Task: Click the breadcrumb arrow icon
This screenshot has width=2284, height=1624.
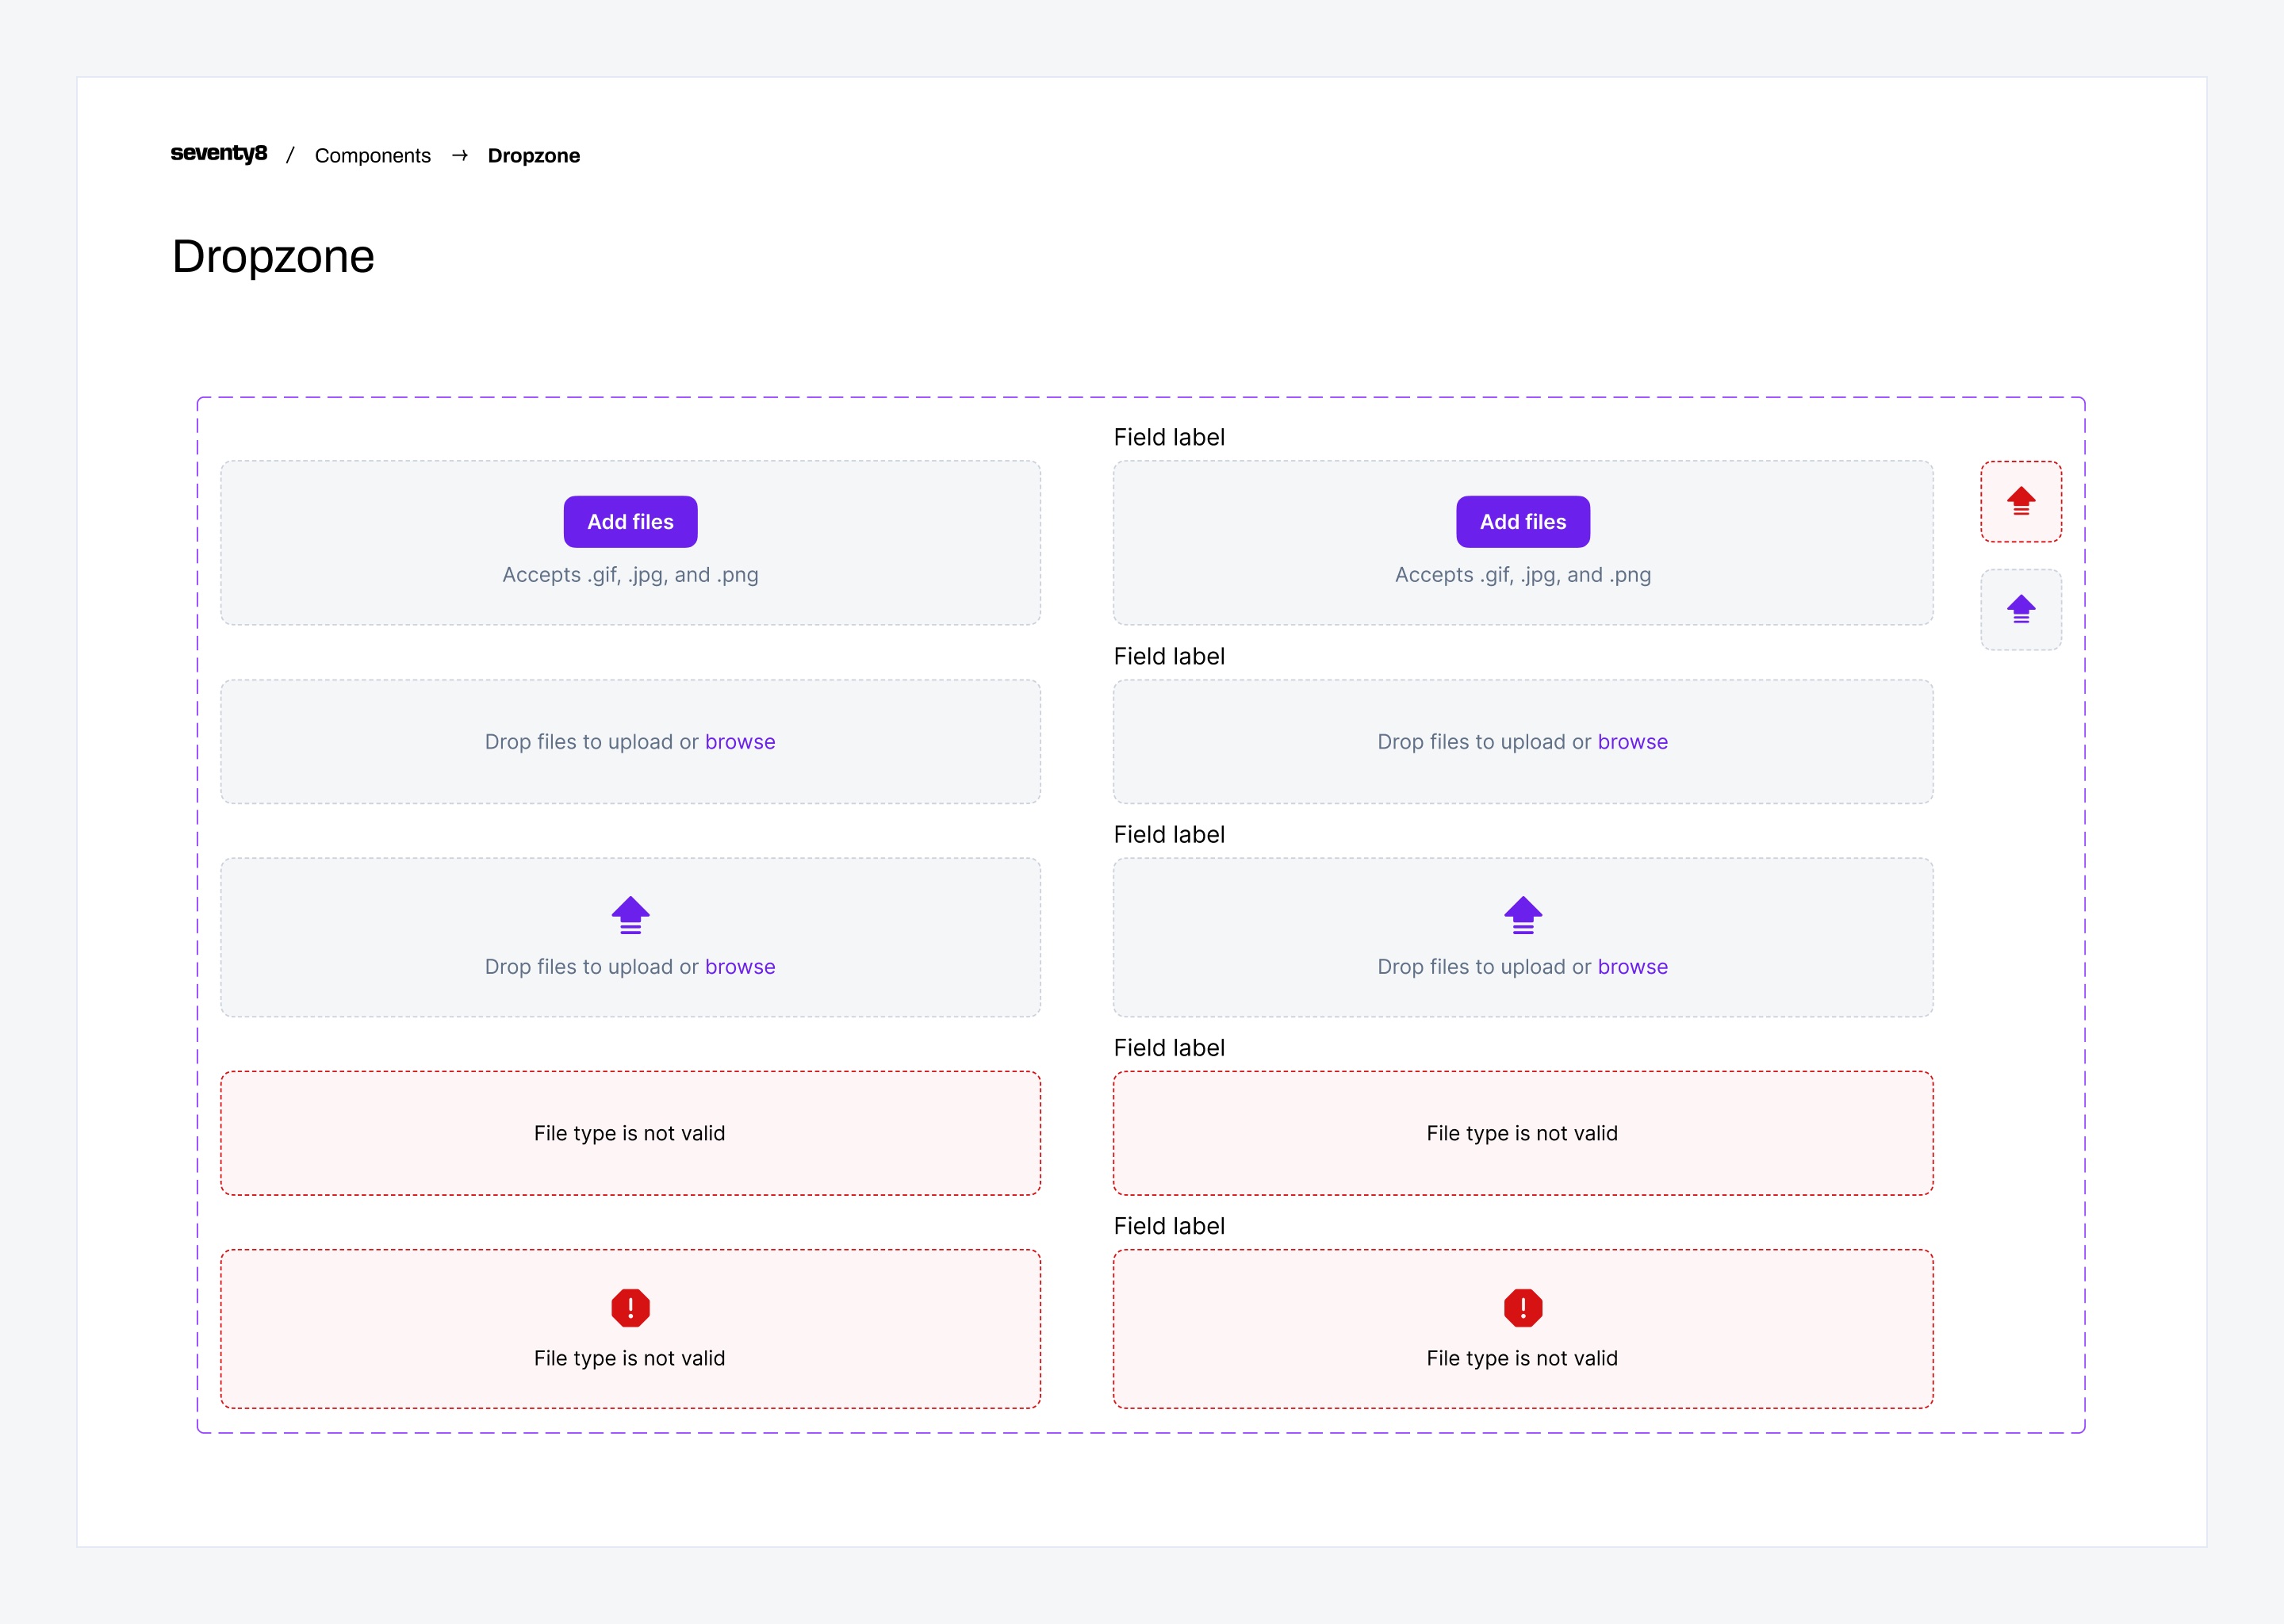Action: point(460,155)
